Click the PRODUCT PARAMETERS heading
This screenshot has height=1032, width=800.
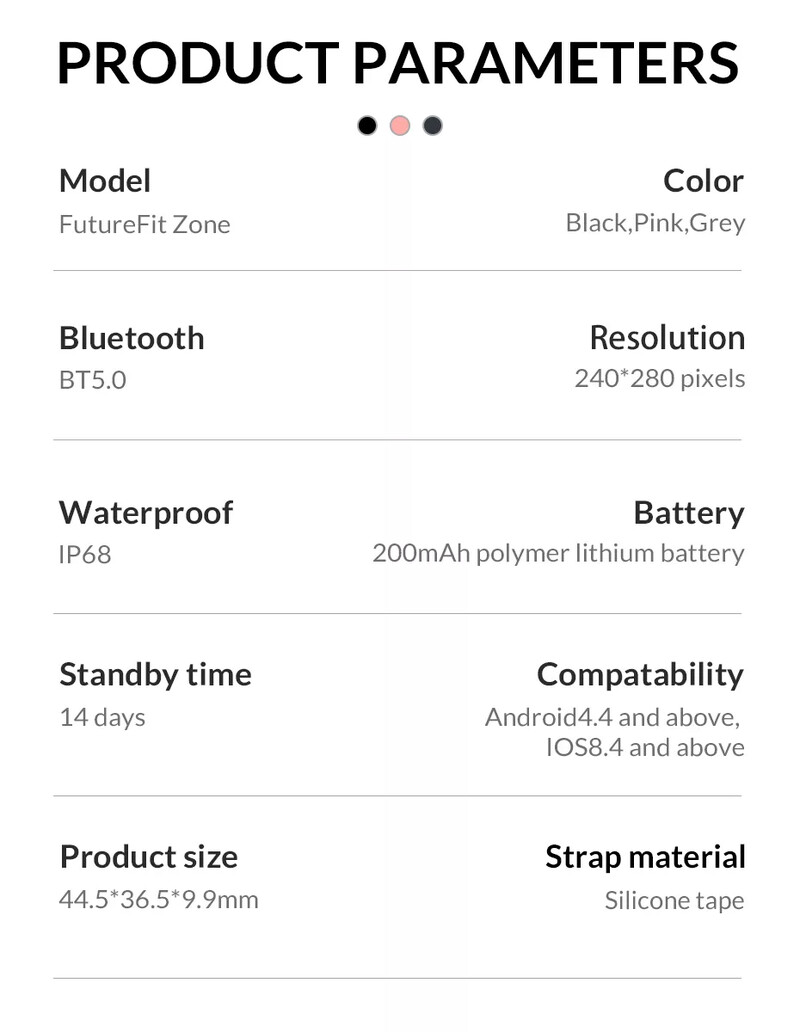tap(399, 63)
